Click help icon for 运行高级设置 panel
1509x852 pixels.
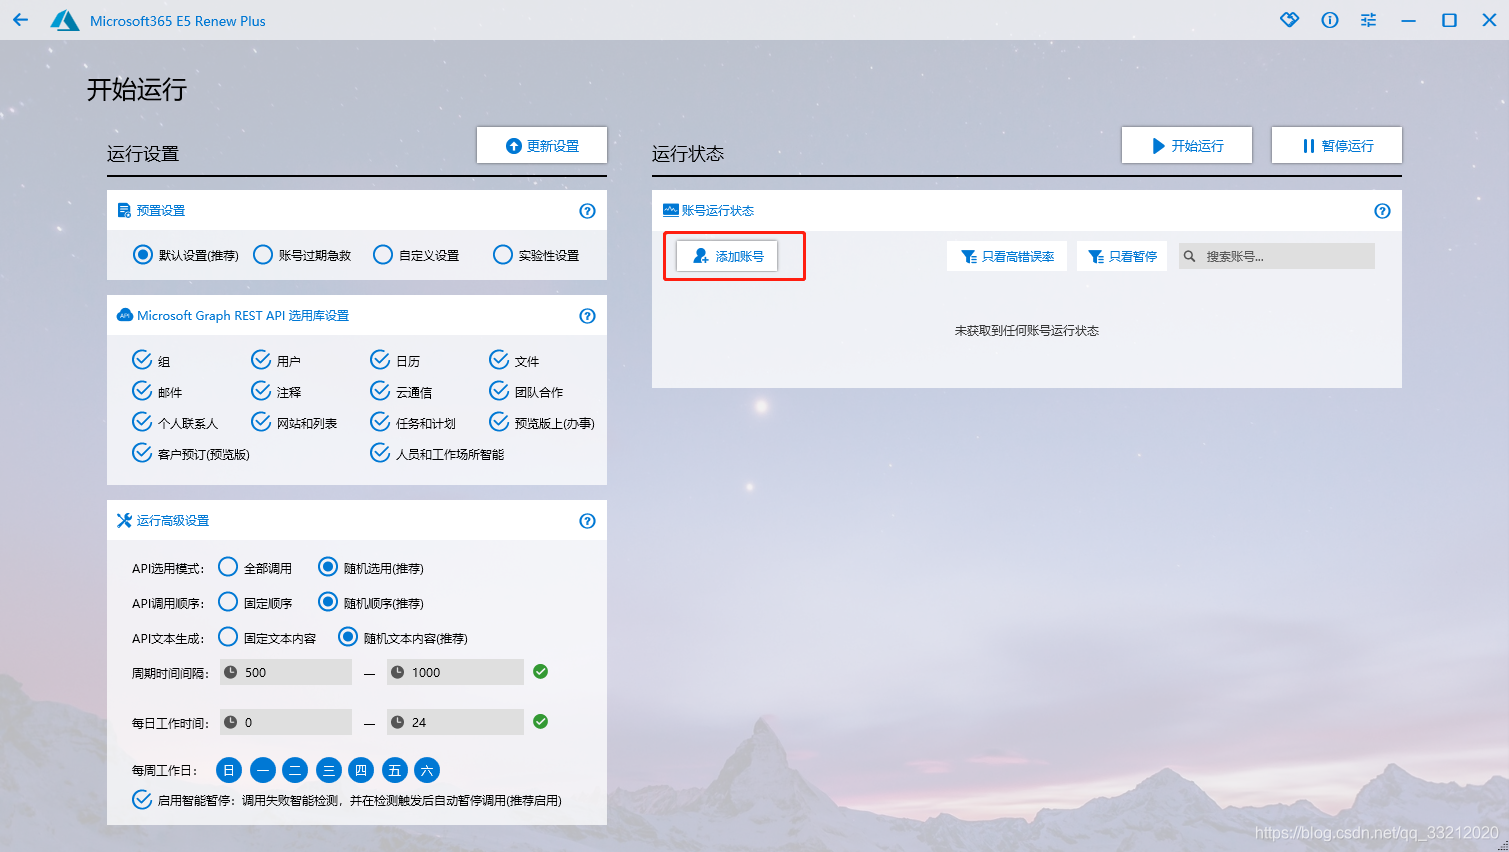tap(587, 521)
